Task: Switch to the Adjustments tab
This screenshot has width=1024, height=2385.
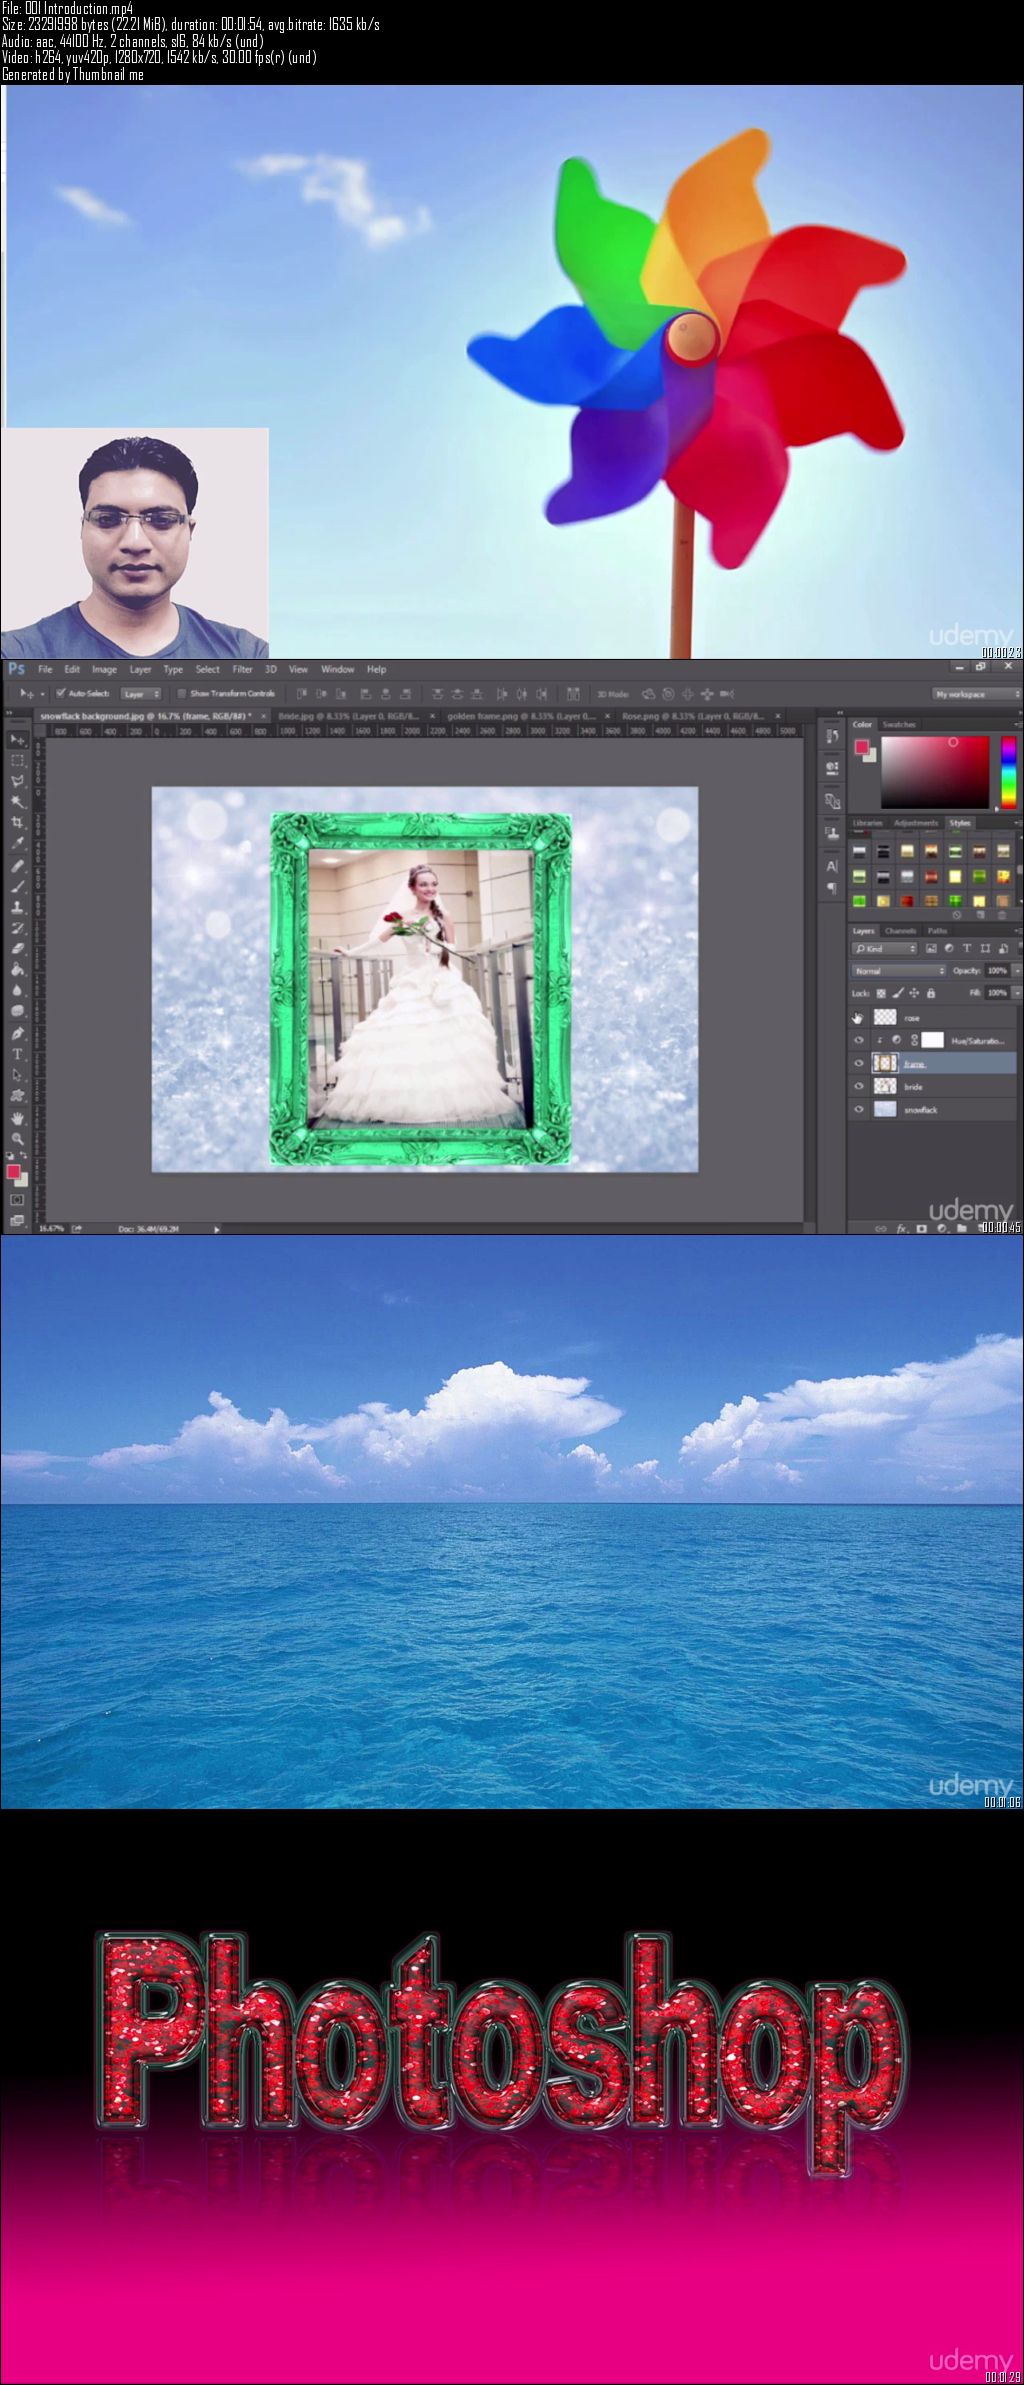Action: click(915, 823)
